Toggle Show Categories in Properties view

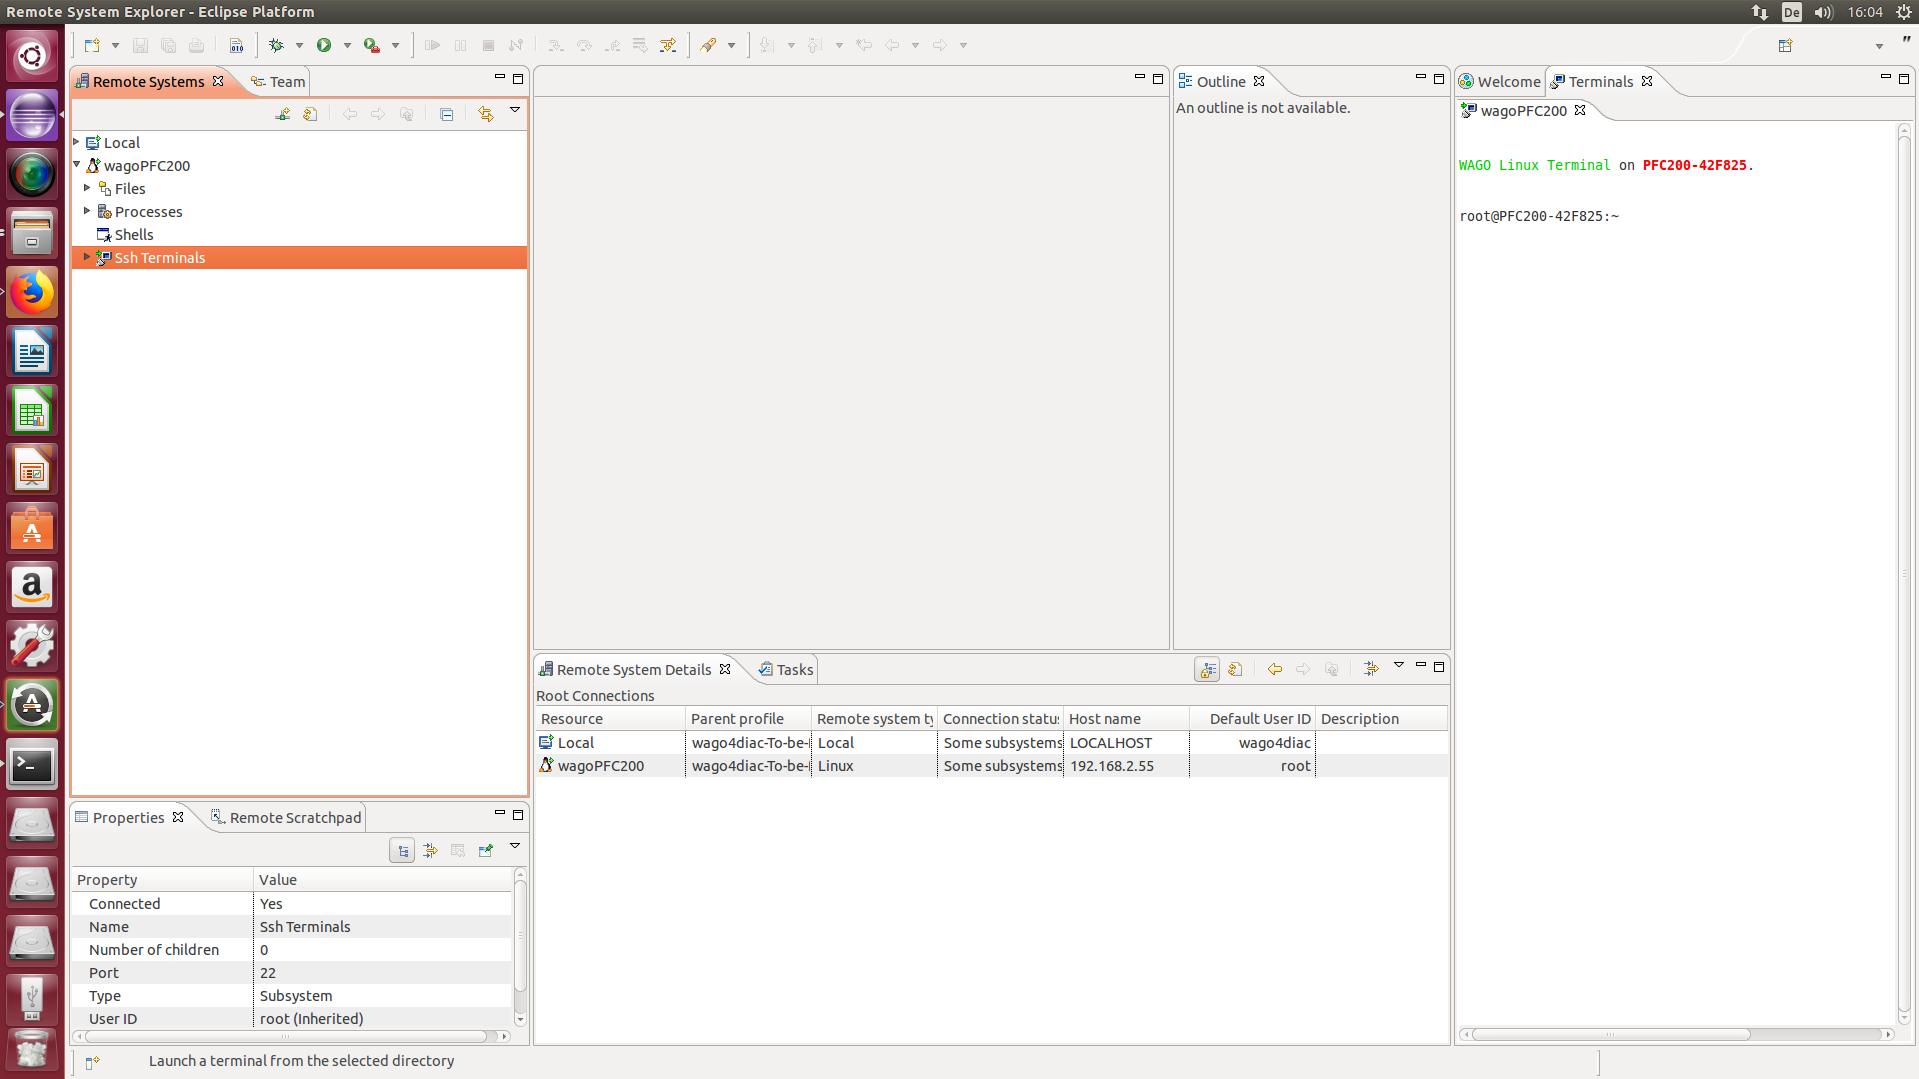pos(402,850)
